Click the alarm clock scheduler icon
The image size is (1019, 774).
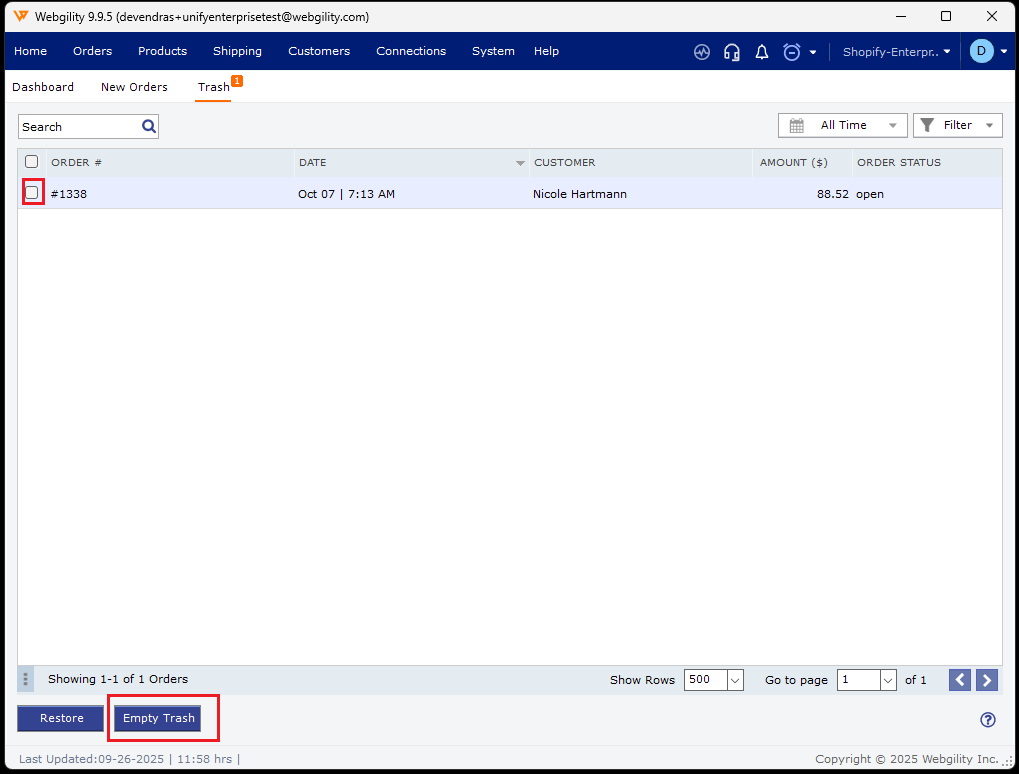792,52
